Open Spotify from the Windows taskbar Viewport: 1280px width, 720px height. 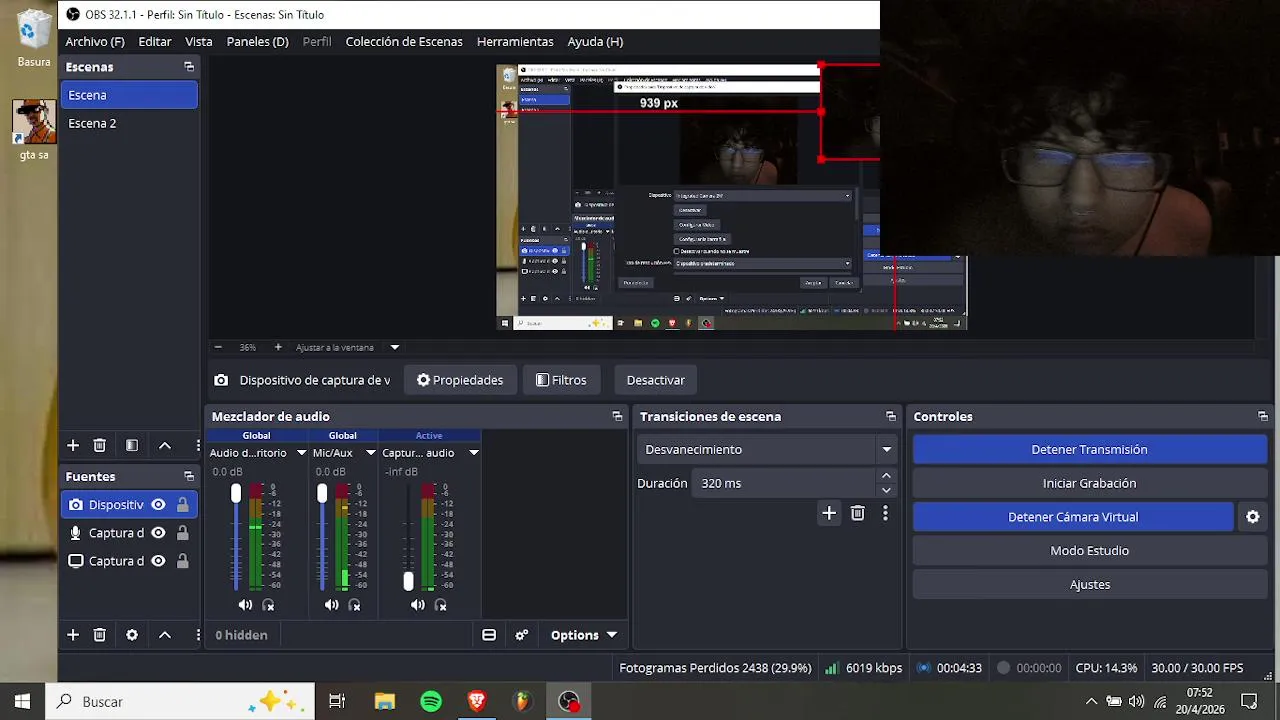tap(431, 702)
